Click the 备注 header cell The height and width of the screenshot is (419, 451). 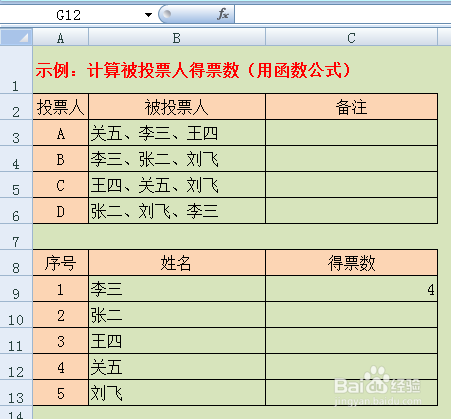pyautogui.click(x=351, y=107)
